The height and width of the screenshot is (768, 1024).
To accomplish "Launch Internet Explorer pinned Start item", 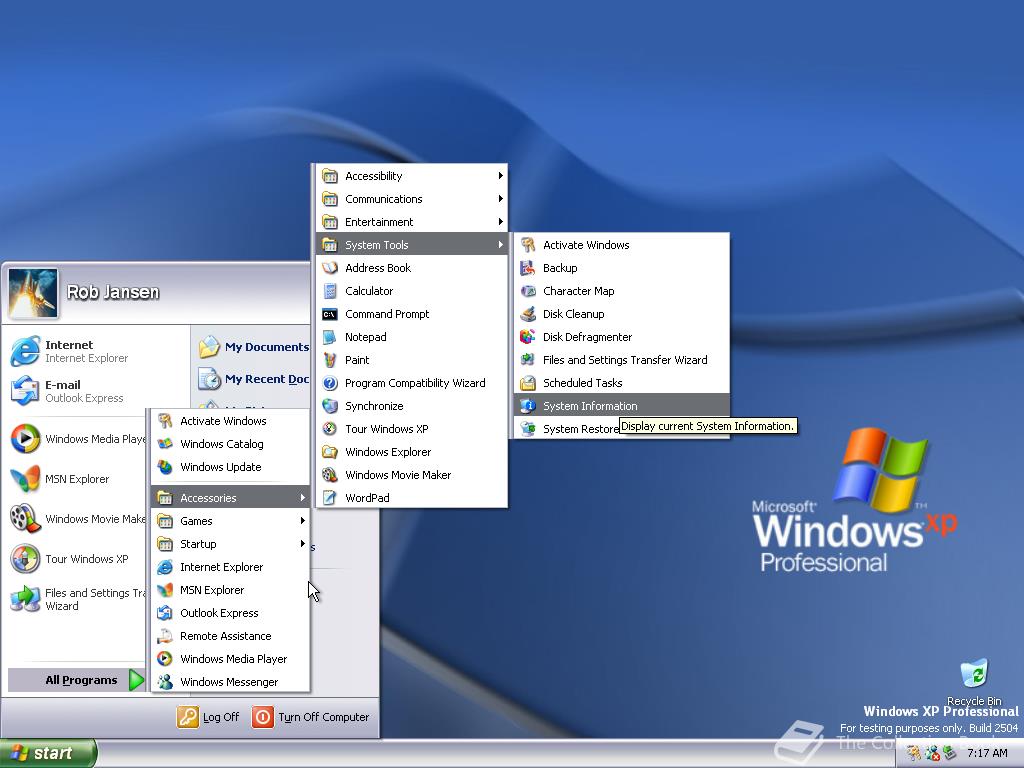I will (97, 351).
